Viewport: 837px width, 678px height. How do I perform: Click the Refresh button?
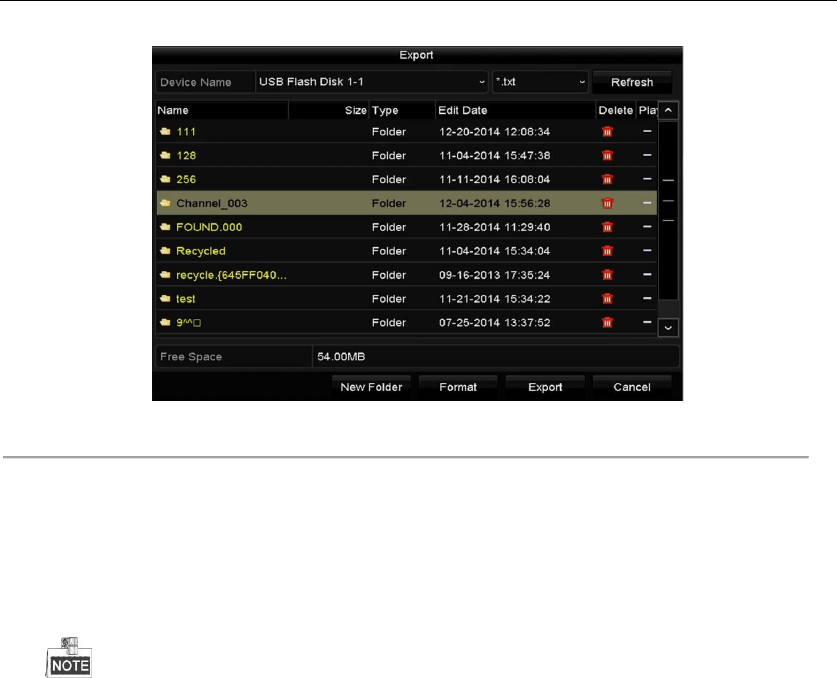632,82
